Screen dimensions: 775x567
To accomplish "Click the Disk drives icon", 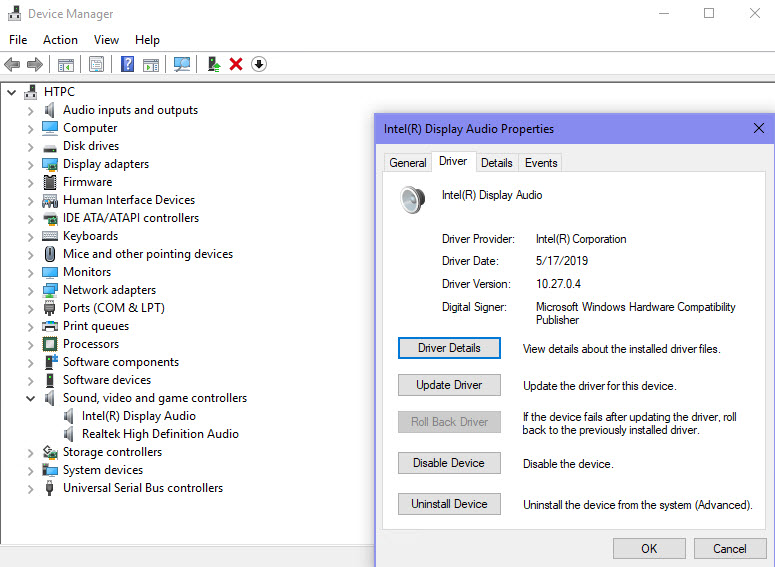I will pos(50,148).
